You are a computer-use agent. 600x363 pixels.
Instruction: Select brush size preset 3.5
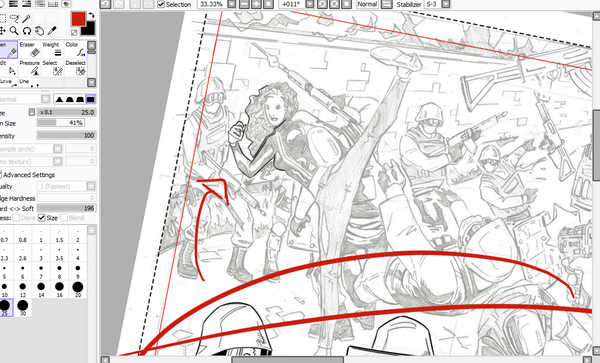pyautogui.click(x=59, y=253)
